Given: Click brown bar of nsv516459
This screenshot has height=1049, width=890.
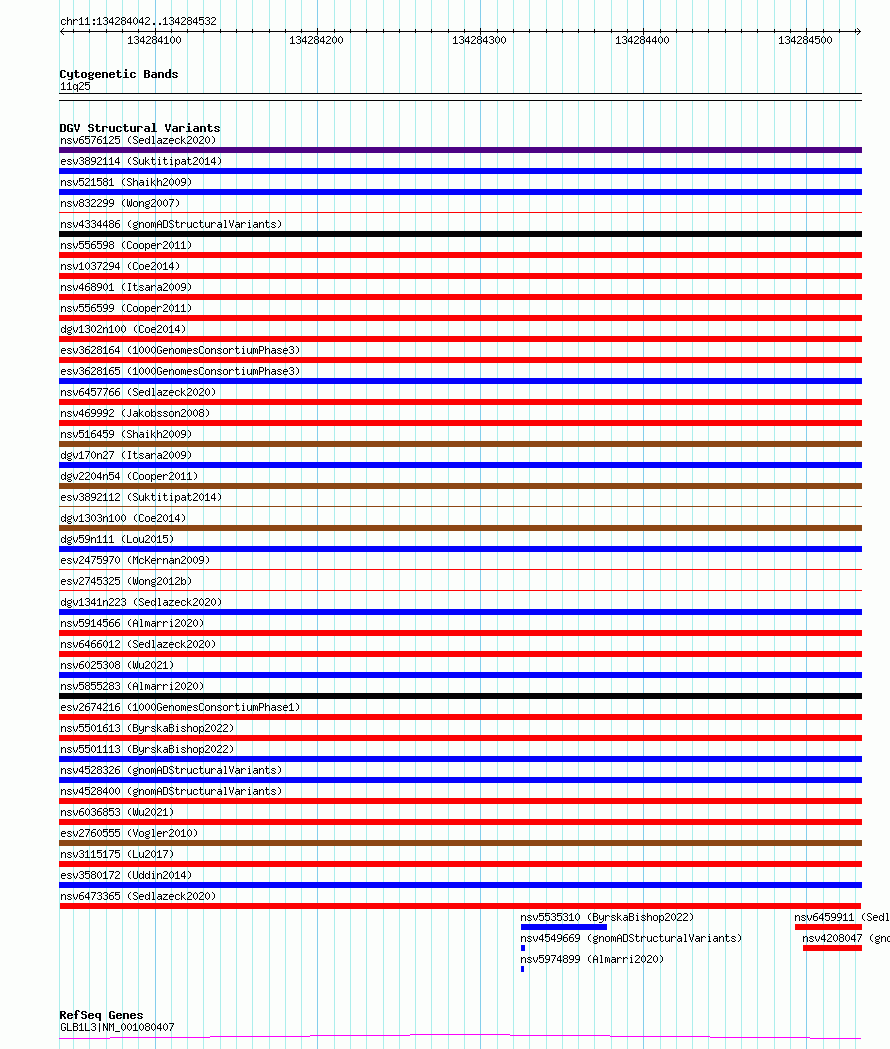Looking at the screenshot, I should click(x=460, y=444).
